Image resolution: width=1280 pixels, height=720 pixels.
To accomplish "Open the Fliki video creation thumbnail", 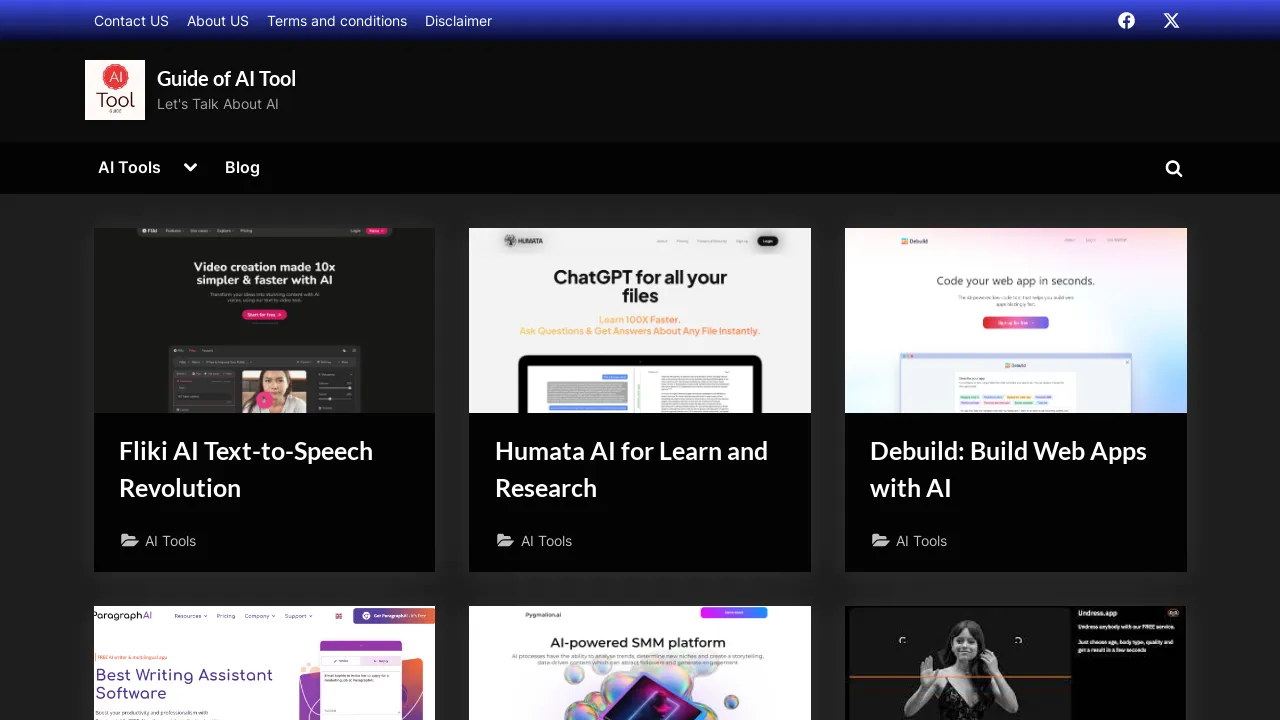I will tap(264, 320).
